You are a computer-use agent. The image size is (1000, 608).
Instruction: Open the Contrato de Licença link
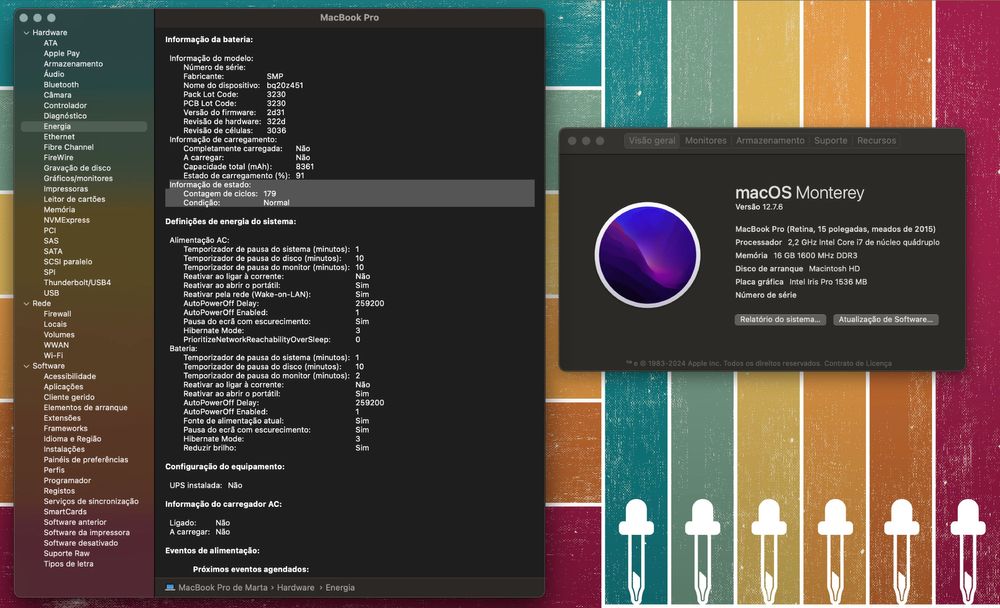[858, 364]
